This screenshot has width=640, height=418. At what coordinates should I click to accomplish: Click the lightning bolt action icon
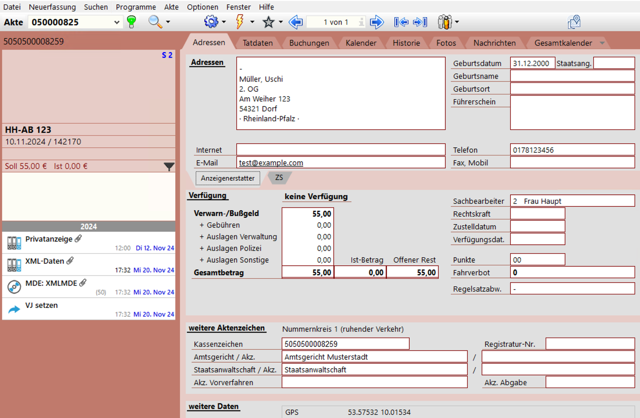pos(240,22)
